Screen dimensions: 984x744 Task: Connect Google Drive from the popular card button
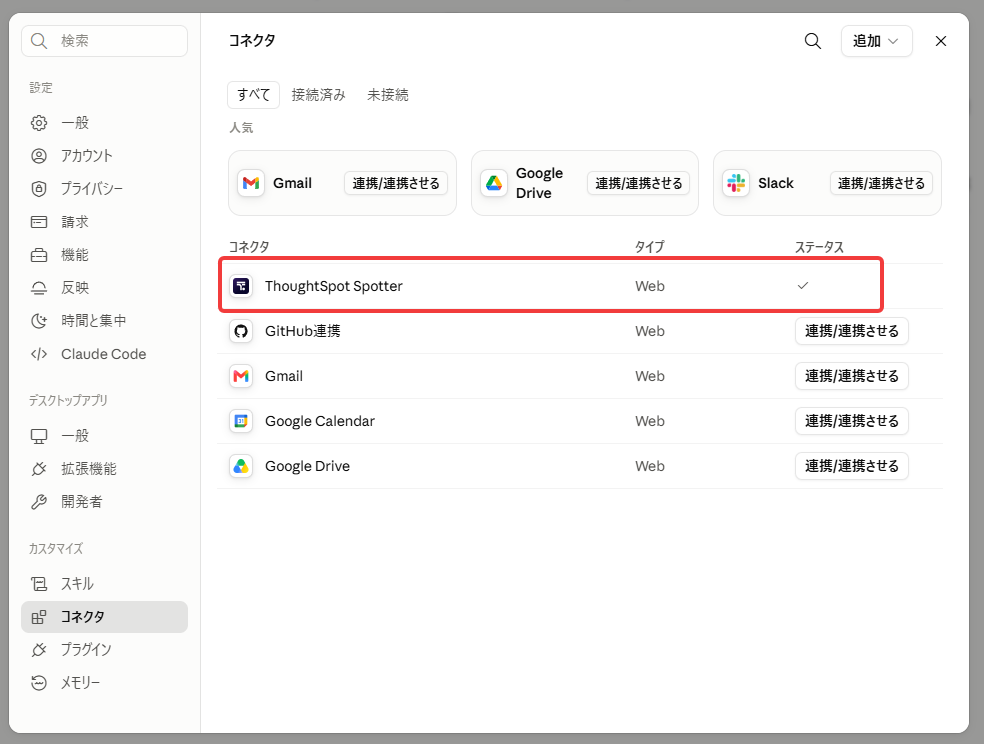point(638,183)
